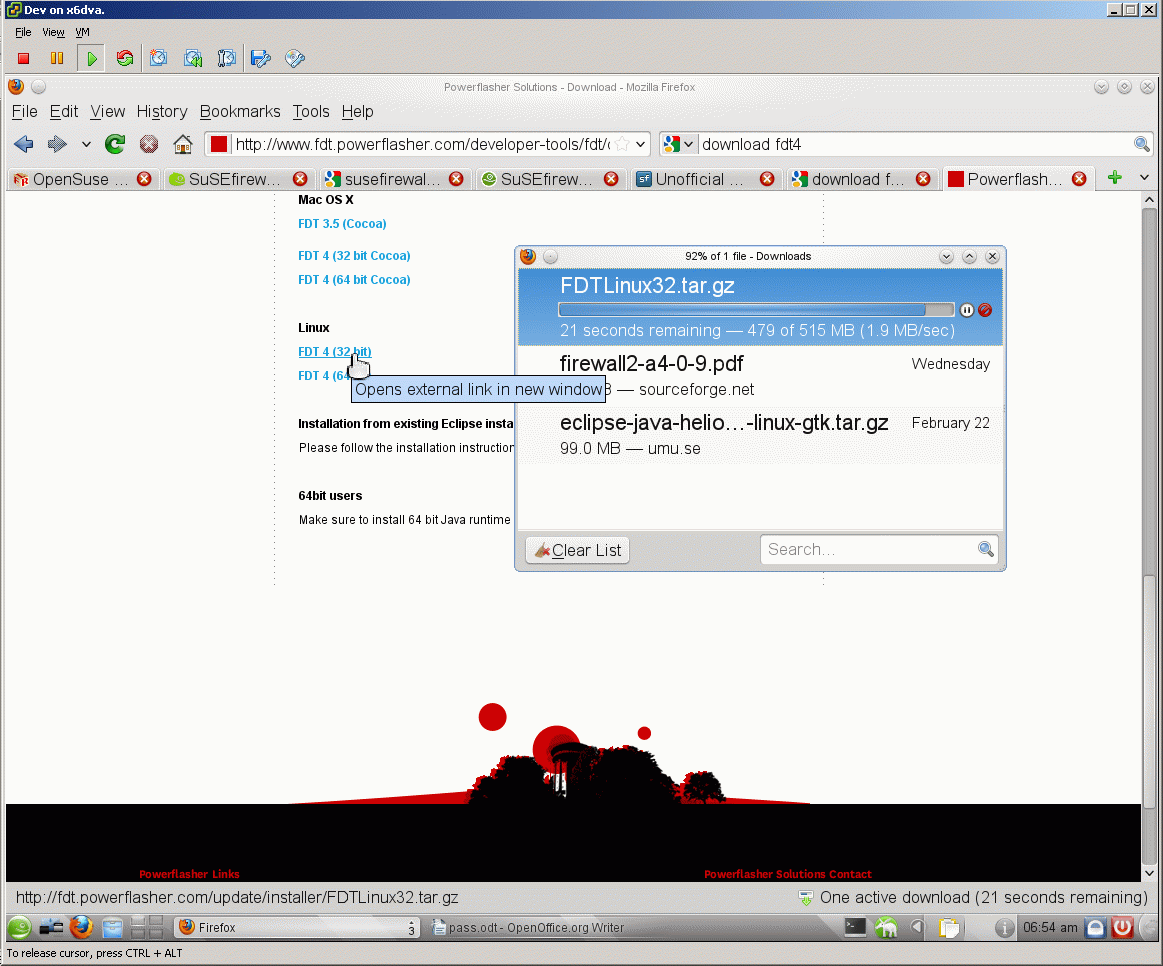The height and width of the screenshot is (966, 1163).
Task: Click the FDT 4 (64 bit Cocoa) link
Action: pyautogui.click(x=354, y=280)
